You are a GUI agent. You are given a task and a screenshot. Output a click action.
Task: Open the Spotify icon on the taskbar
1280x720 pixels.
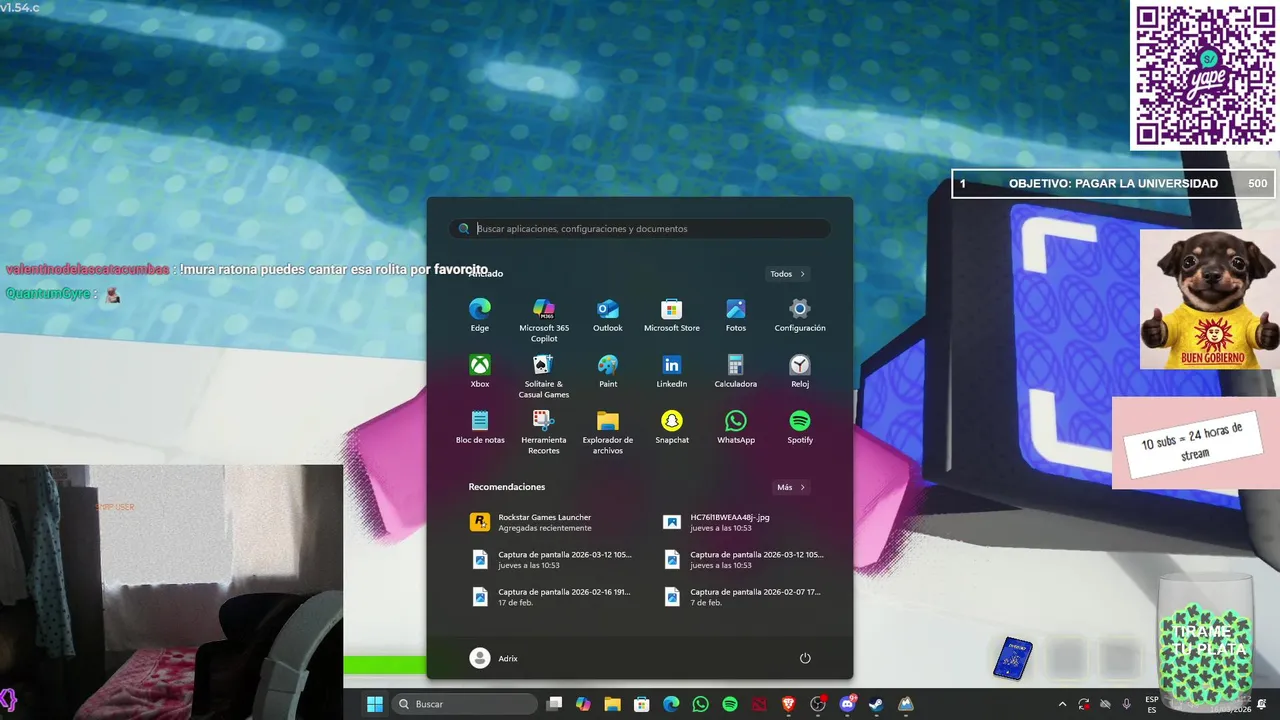pos(730,704)
